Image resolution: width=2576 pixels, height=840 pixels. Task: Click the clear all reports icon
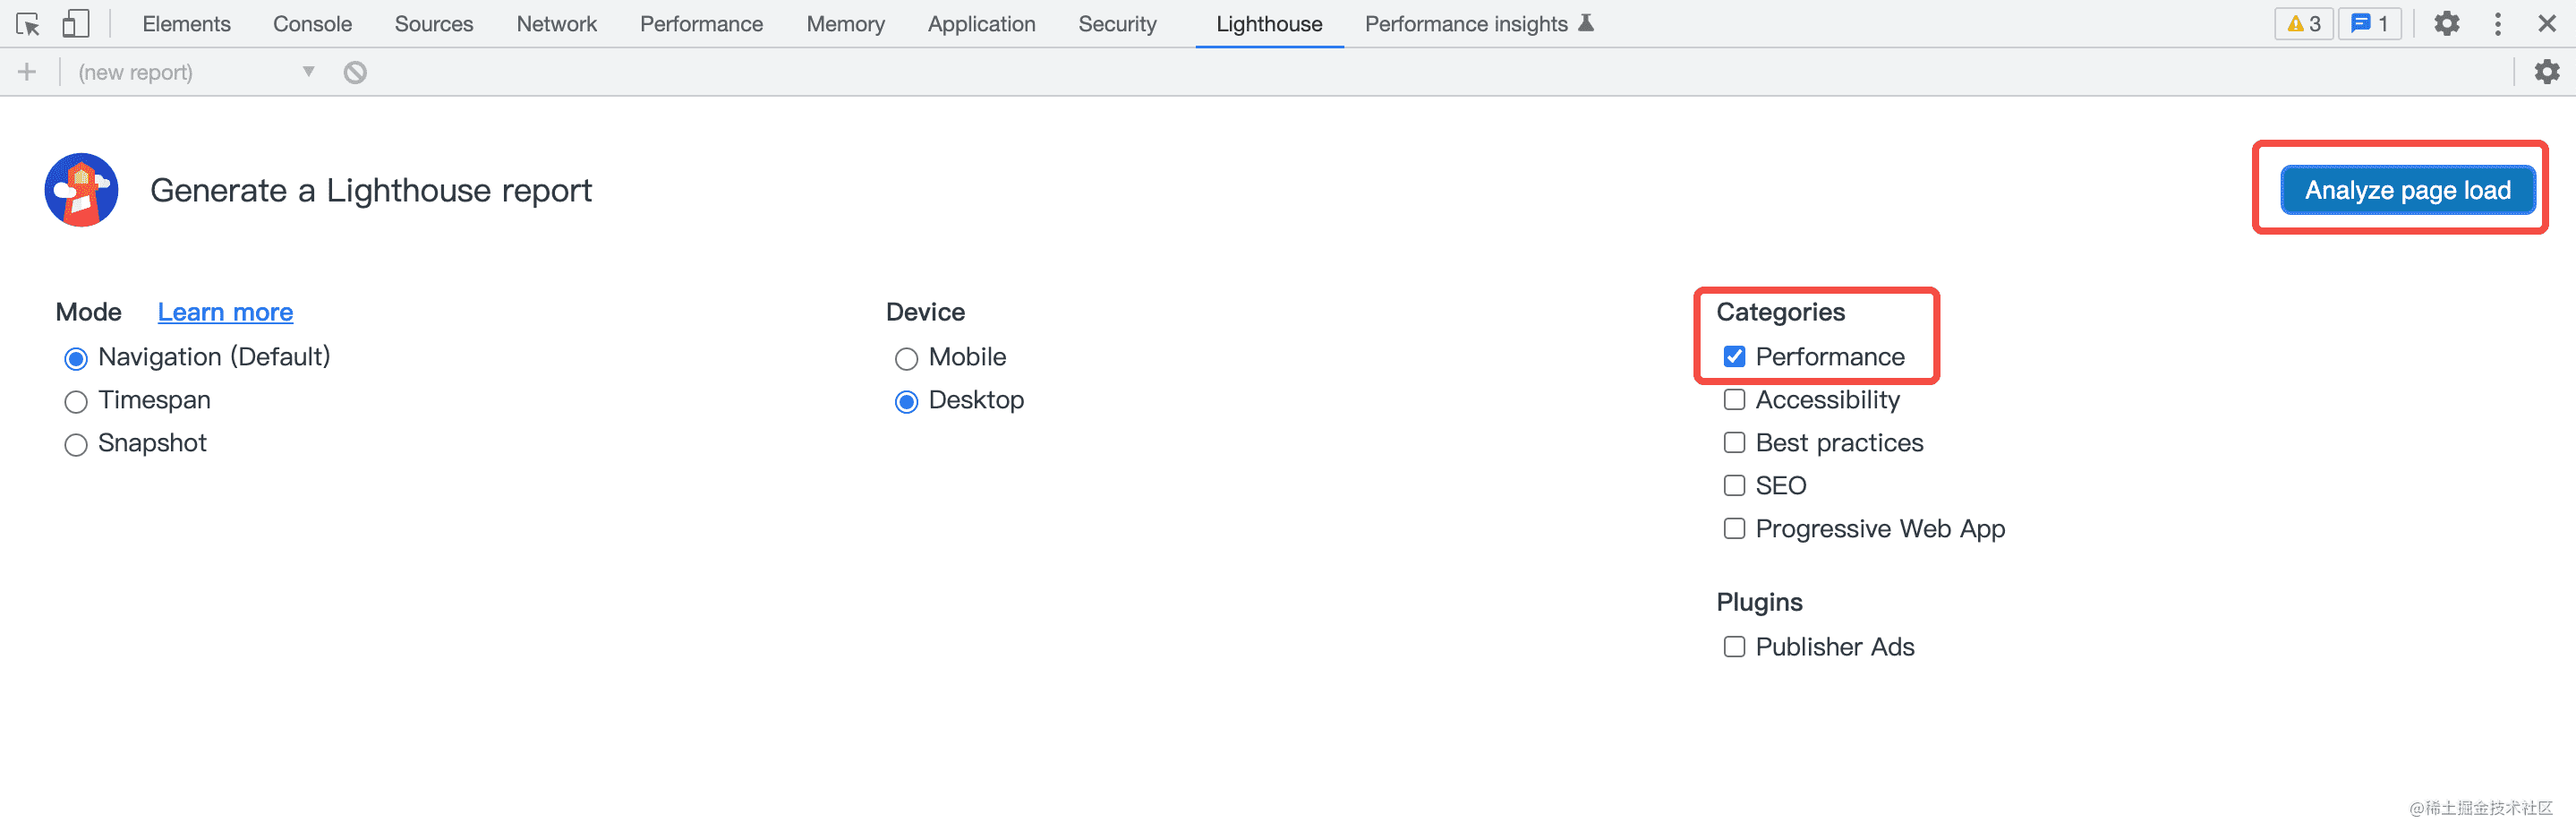tap(355, 72)
